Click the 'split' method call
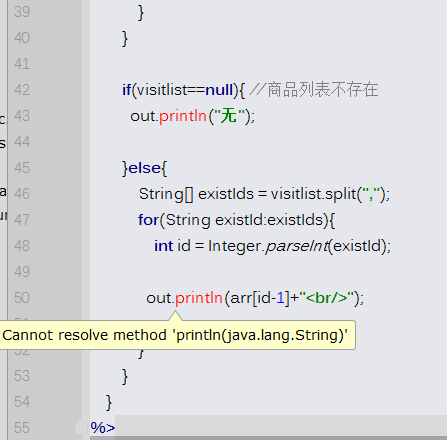This screenshot has width=447, height=440. (x=341, y=194)
